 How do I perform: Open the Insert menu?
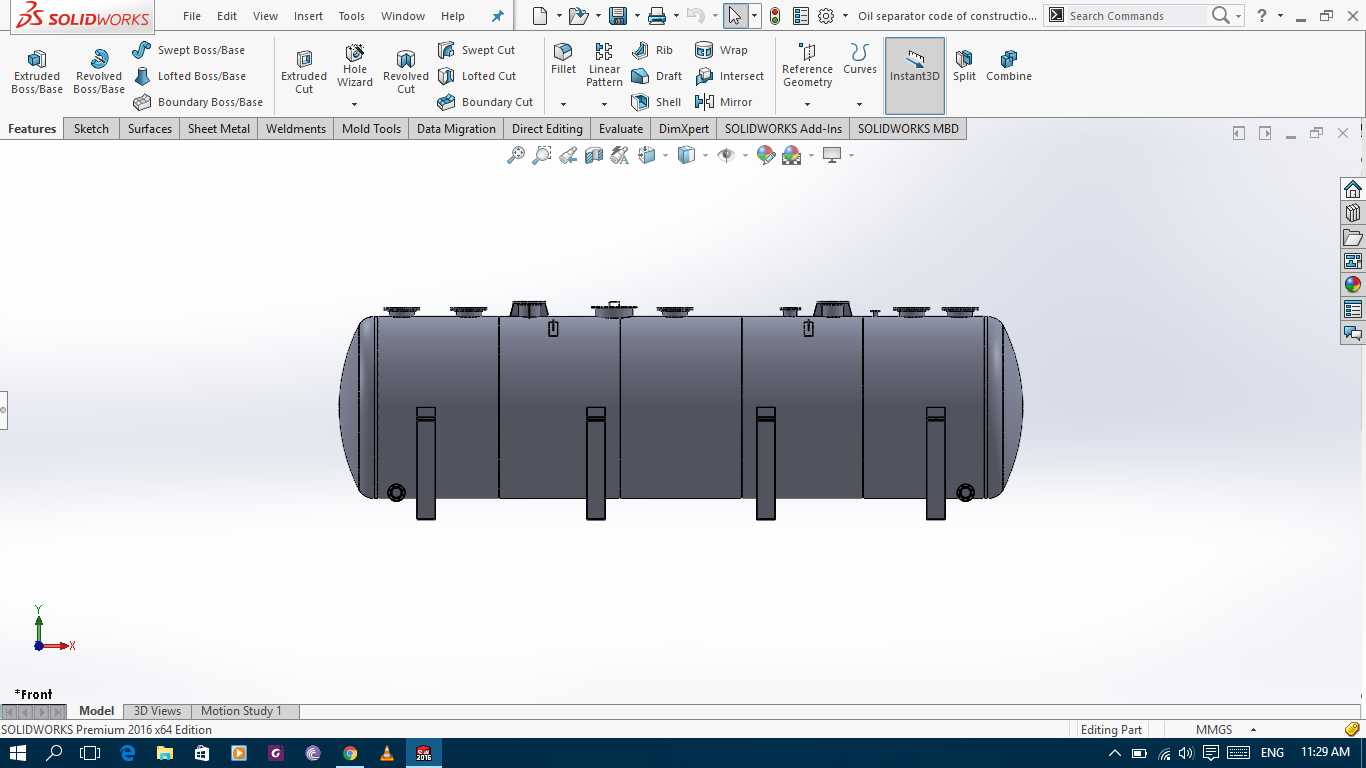tap(308, 16)
